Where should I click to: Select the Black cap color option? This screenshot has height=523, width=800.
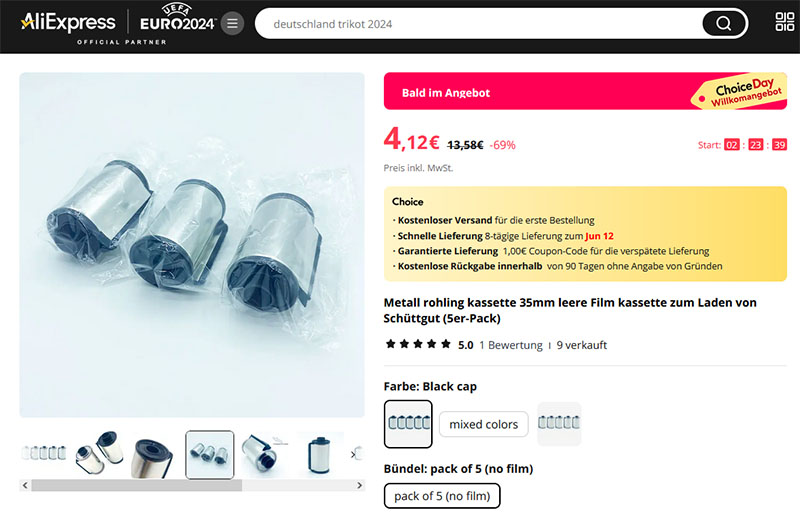408,424
